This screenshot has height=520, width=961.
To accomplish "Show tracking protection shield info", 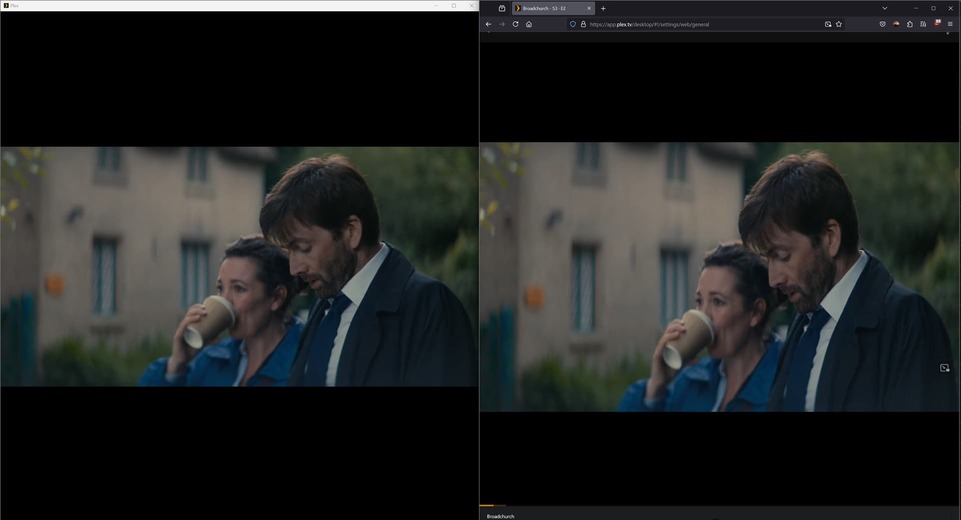I will click(573, 24).
